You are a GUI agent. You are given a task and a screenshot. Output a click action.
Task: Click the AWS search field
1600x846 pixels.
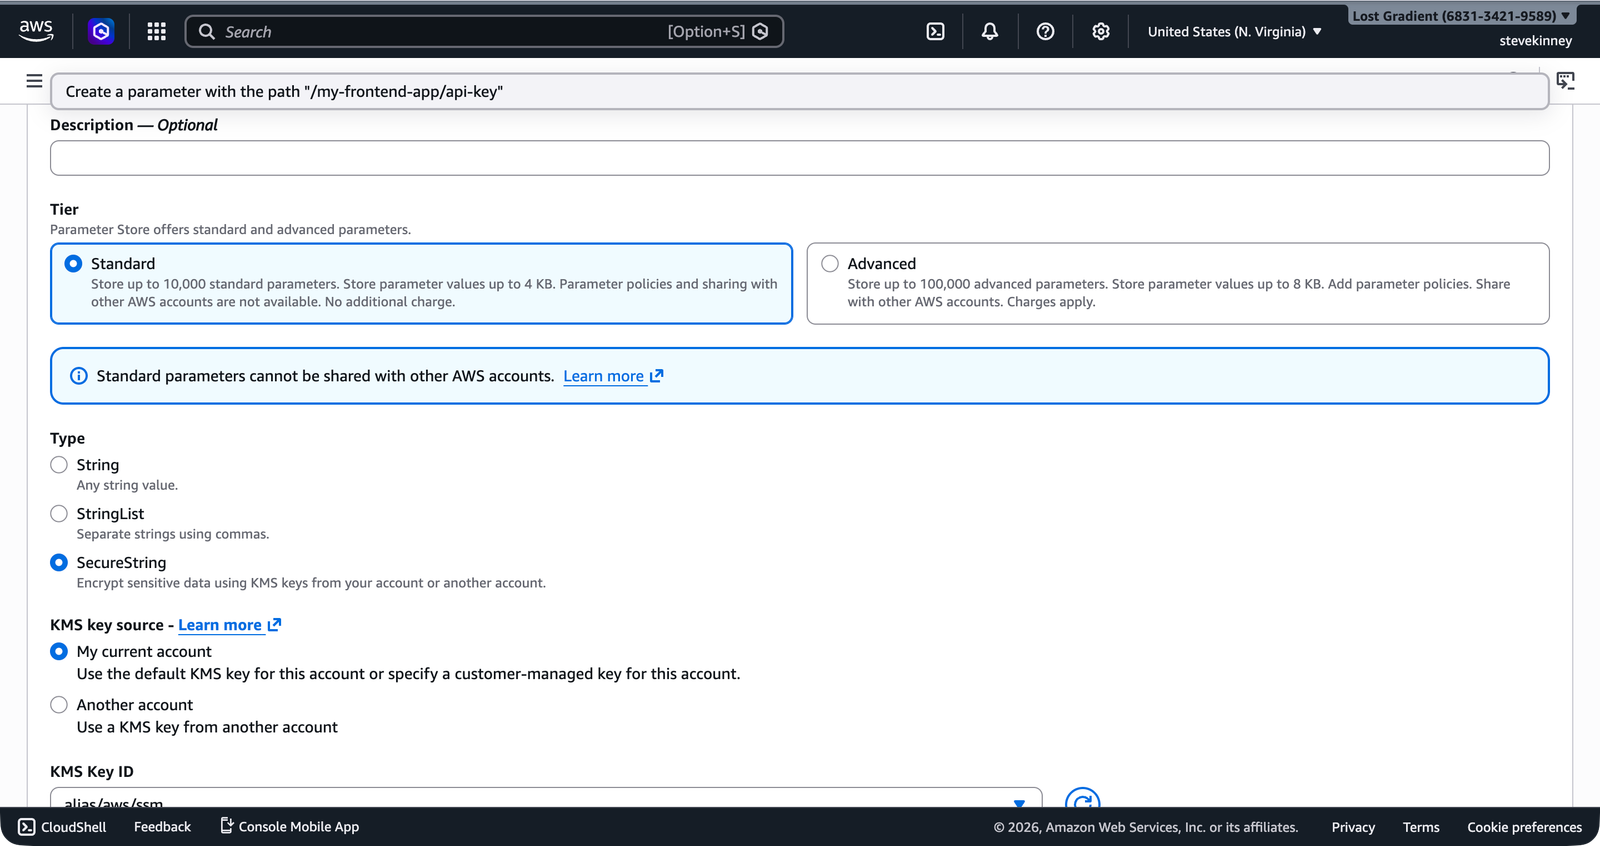(x=484, y=32)
